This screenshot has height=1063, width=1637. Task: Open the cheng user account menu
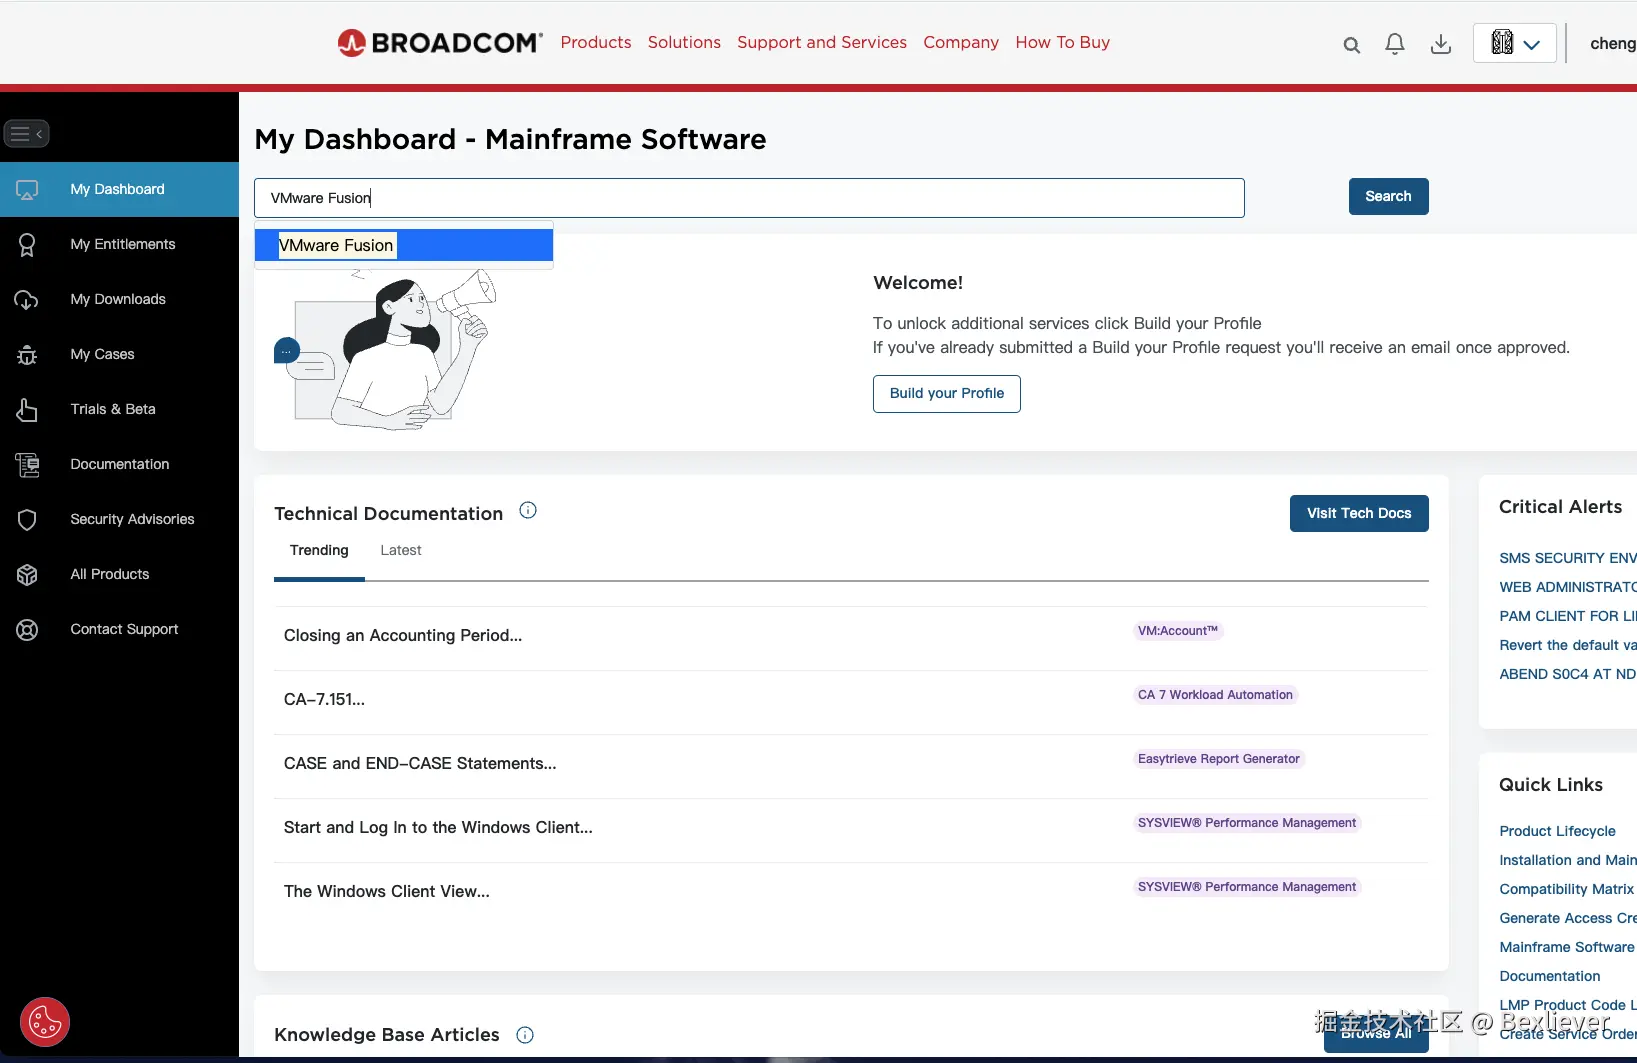1612,43
